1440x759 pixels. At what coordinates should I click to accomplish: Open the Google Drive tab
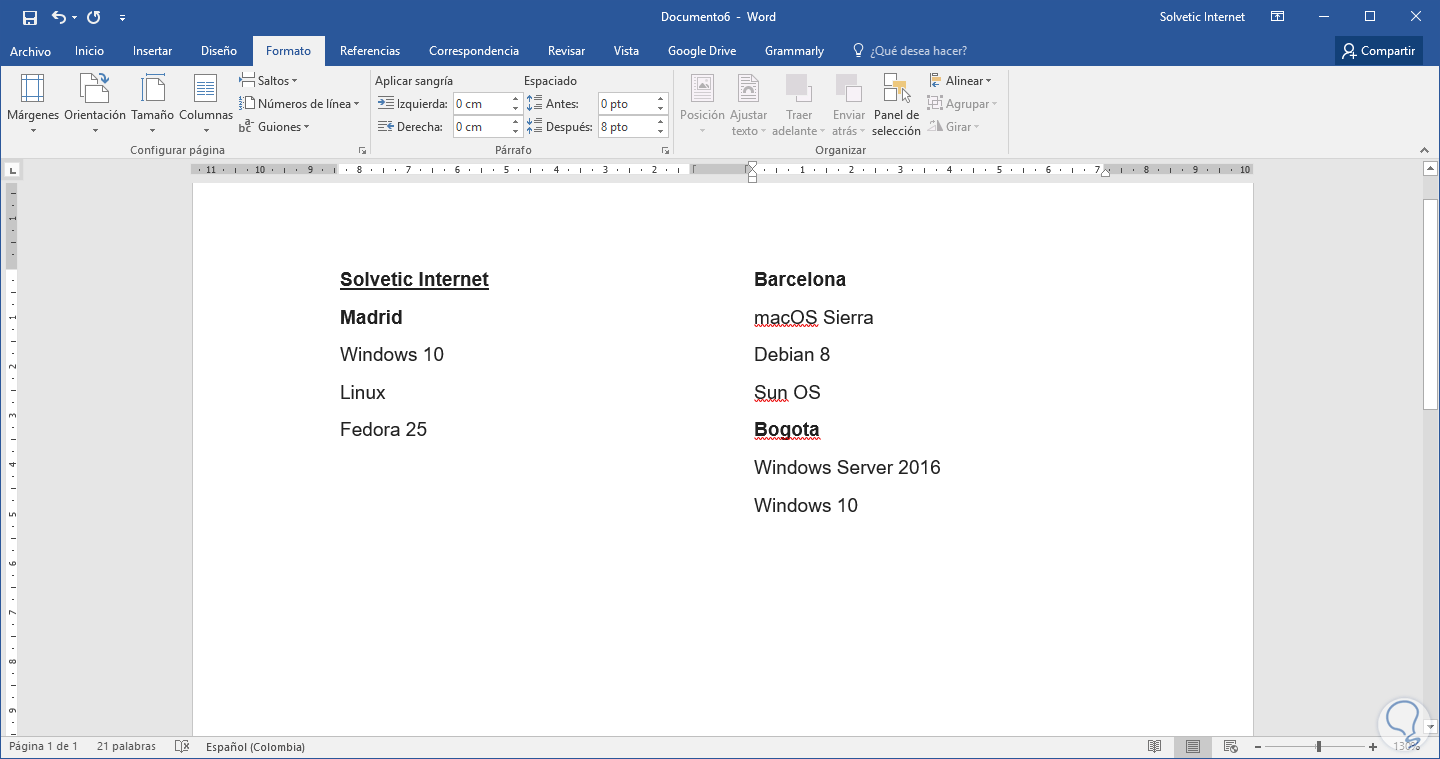(x=702, y=51)
